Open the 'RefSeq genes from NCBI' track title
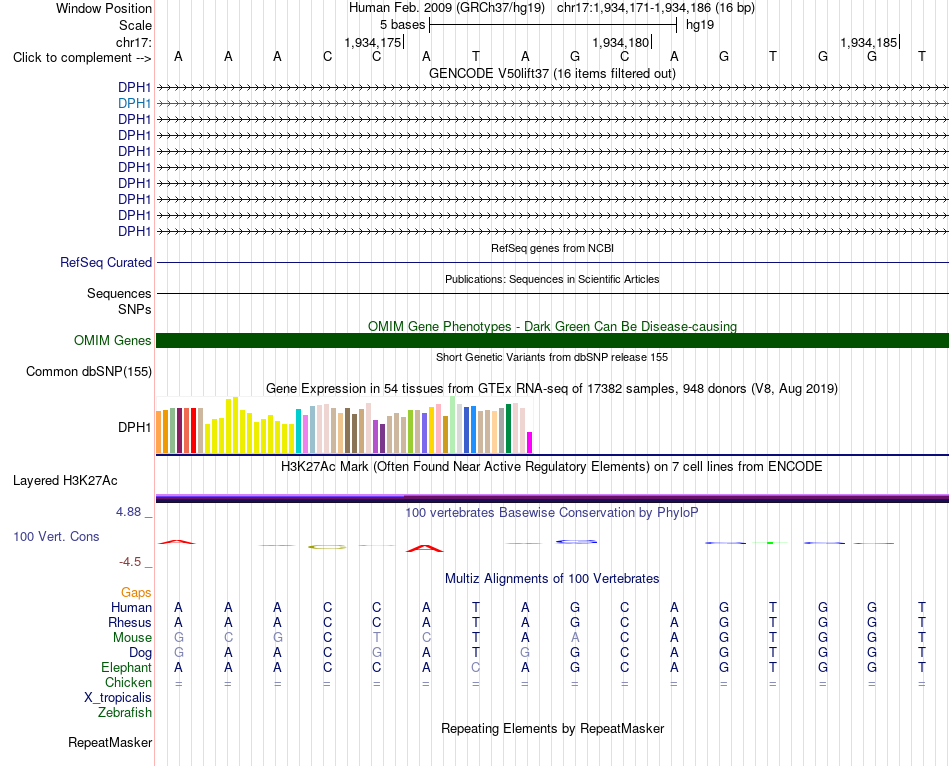 click(552, 248)
